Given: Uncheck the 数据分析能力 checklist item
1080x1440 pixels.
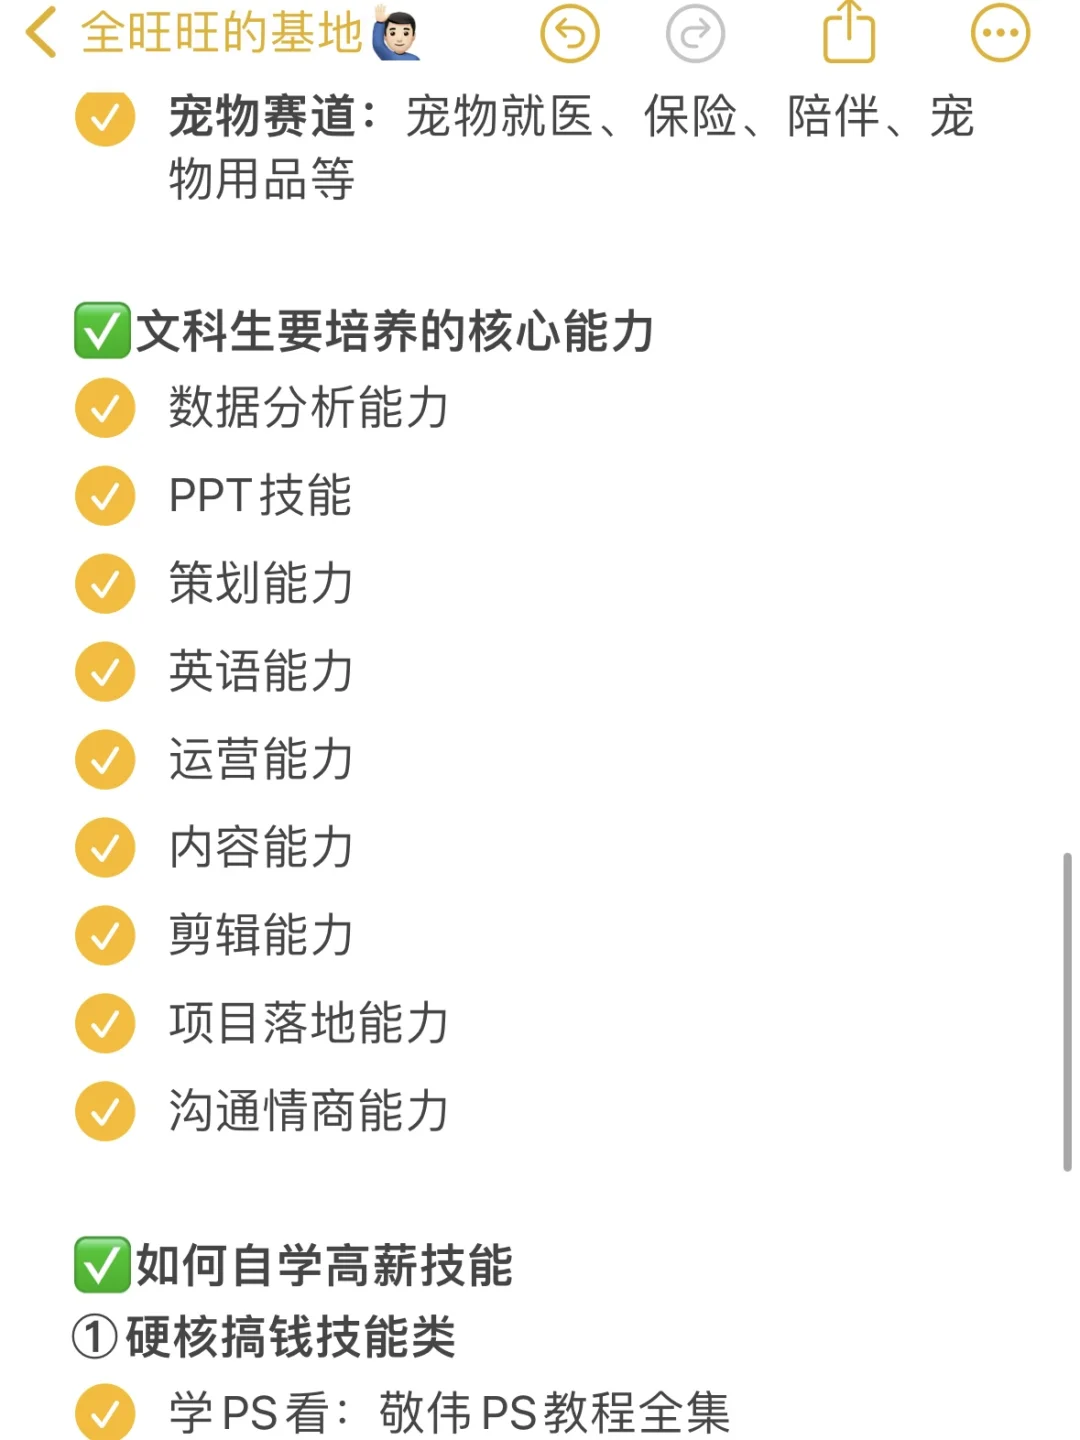Looking at the screenshot, I should click(105, 408).
